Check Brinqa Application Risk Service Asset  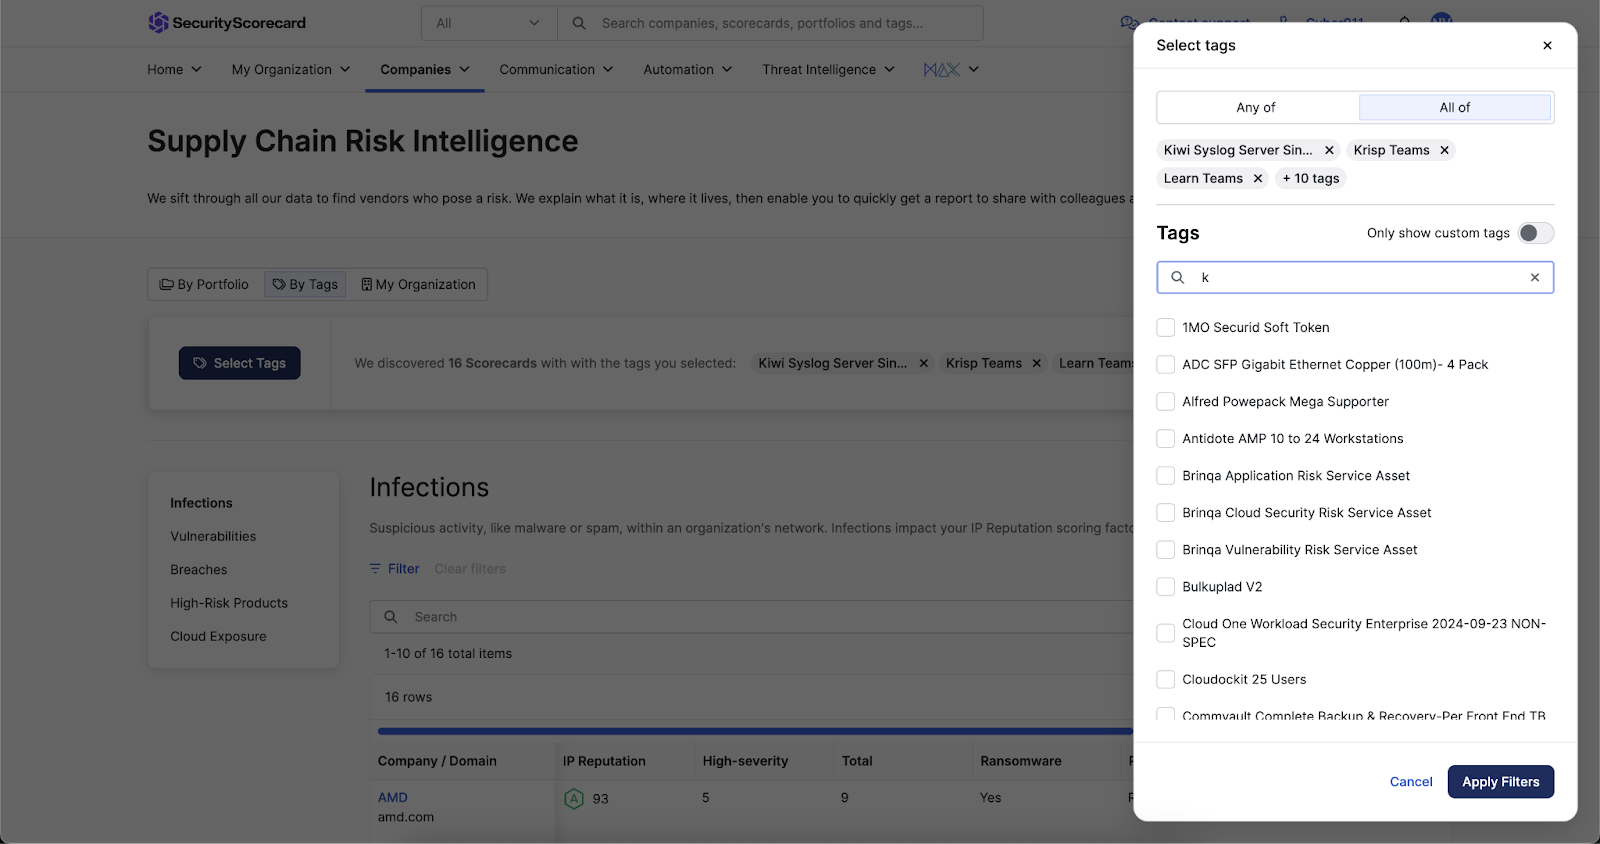(x=1165, y=475)
